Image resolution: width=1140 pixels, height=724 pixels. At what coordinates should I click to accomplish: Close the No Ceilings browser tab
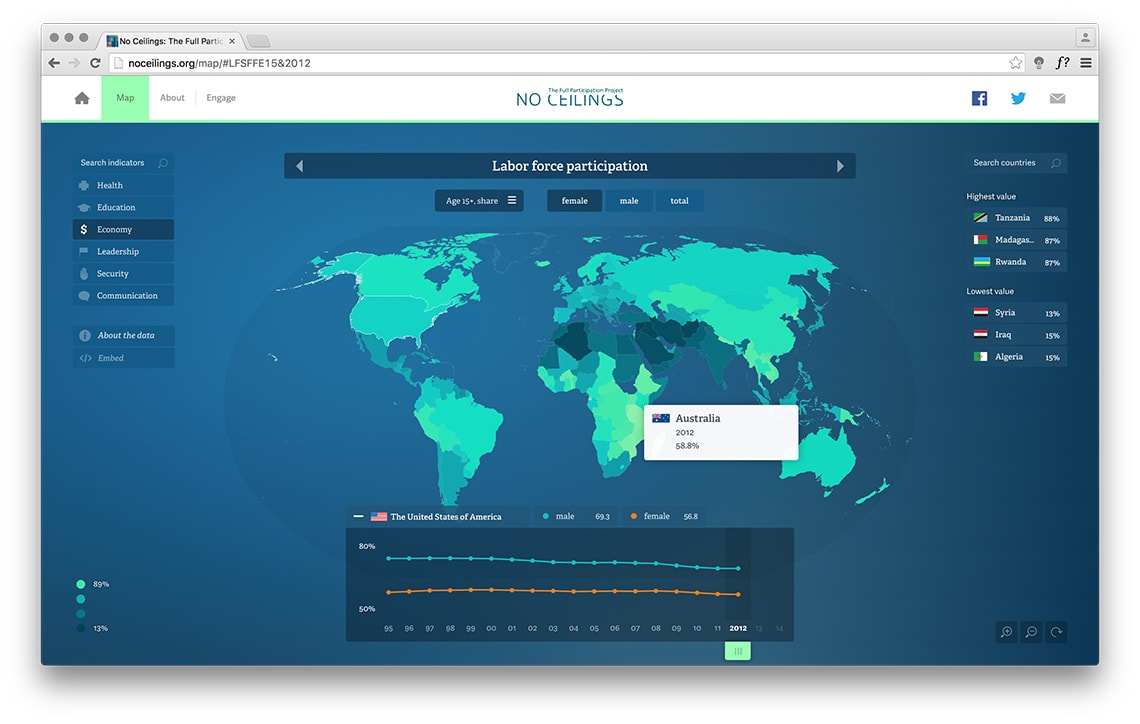(x=232, y=41)
